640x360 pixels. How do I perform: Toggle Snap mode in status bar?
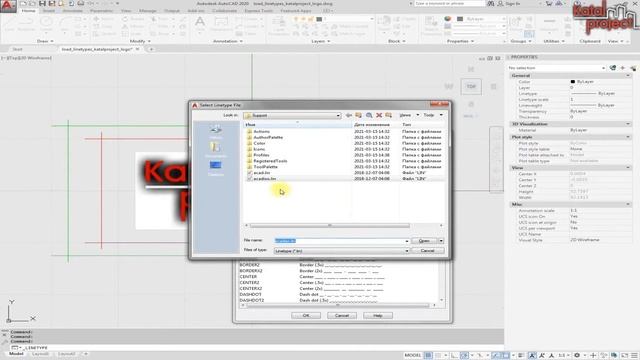click(438, 356)
